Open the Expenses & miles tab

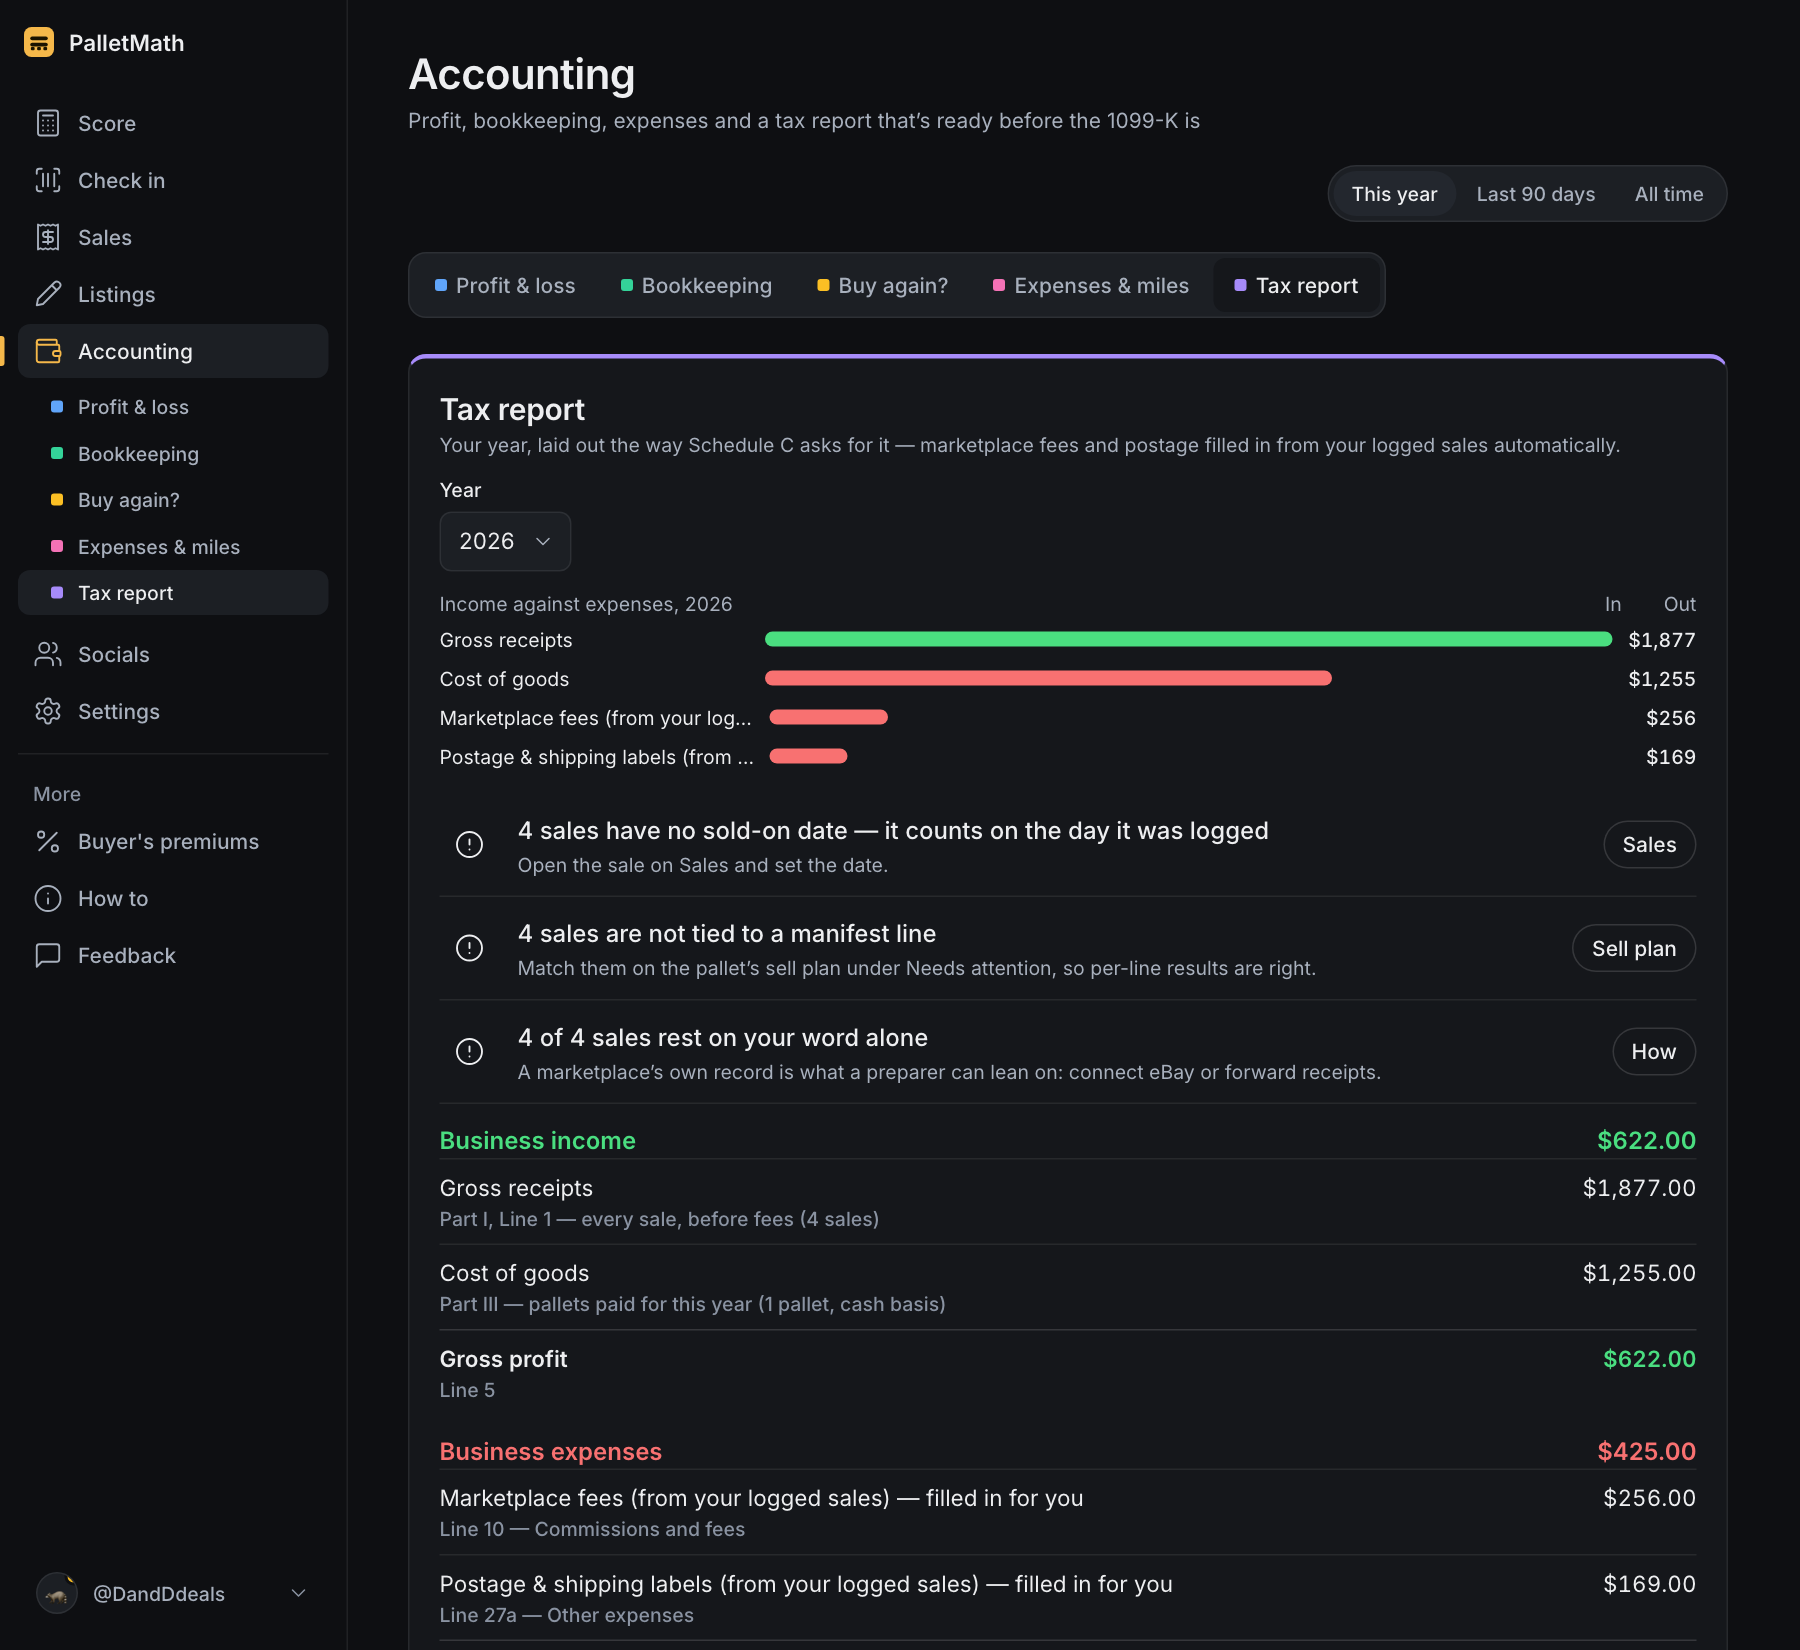(x=1090, y=285)
